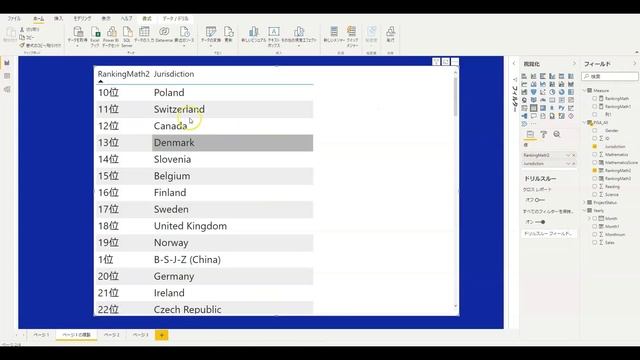The image size is (640, 360).
Task: Click the filter icon in the table visual header
Action: tap(436, 62)
